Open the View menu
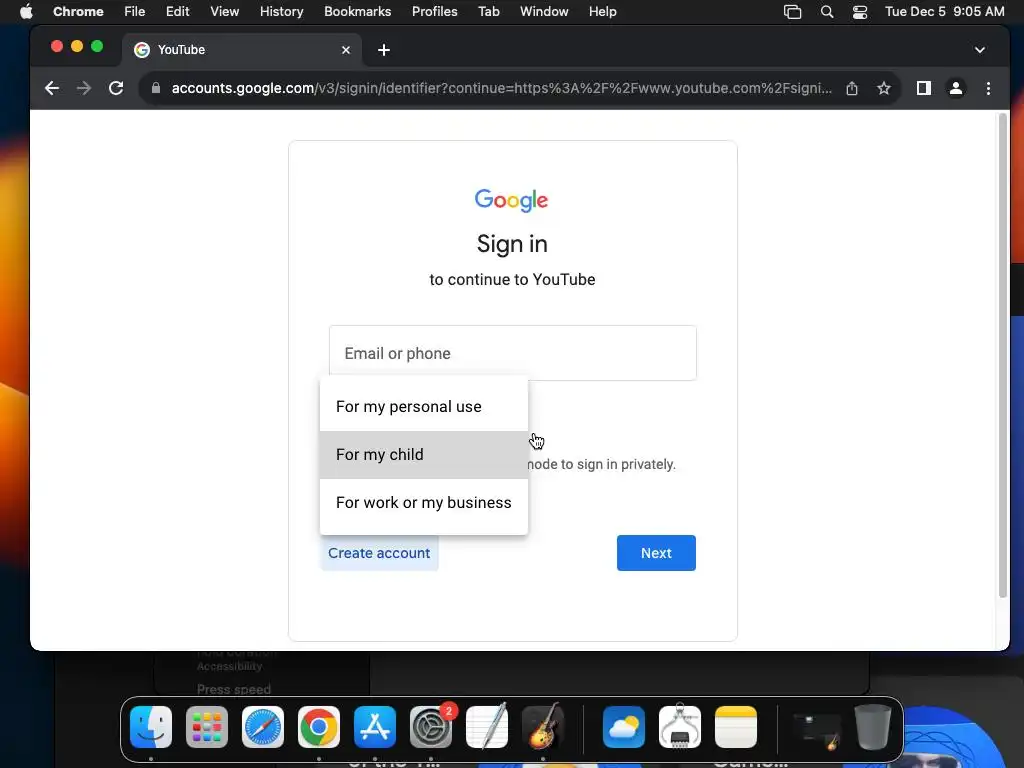This screenshot has height=768, width=1024. pyautogui.click(x=225, y=11)
